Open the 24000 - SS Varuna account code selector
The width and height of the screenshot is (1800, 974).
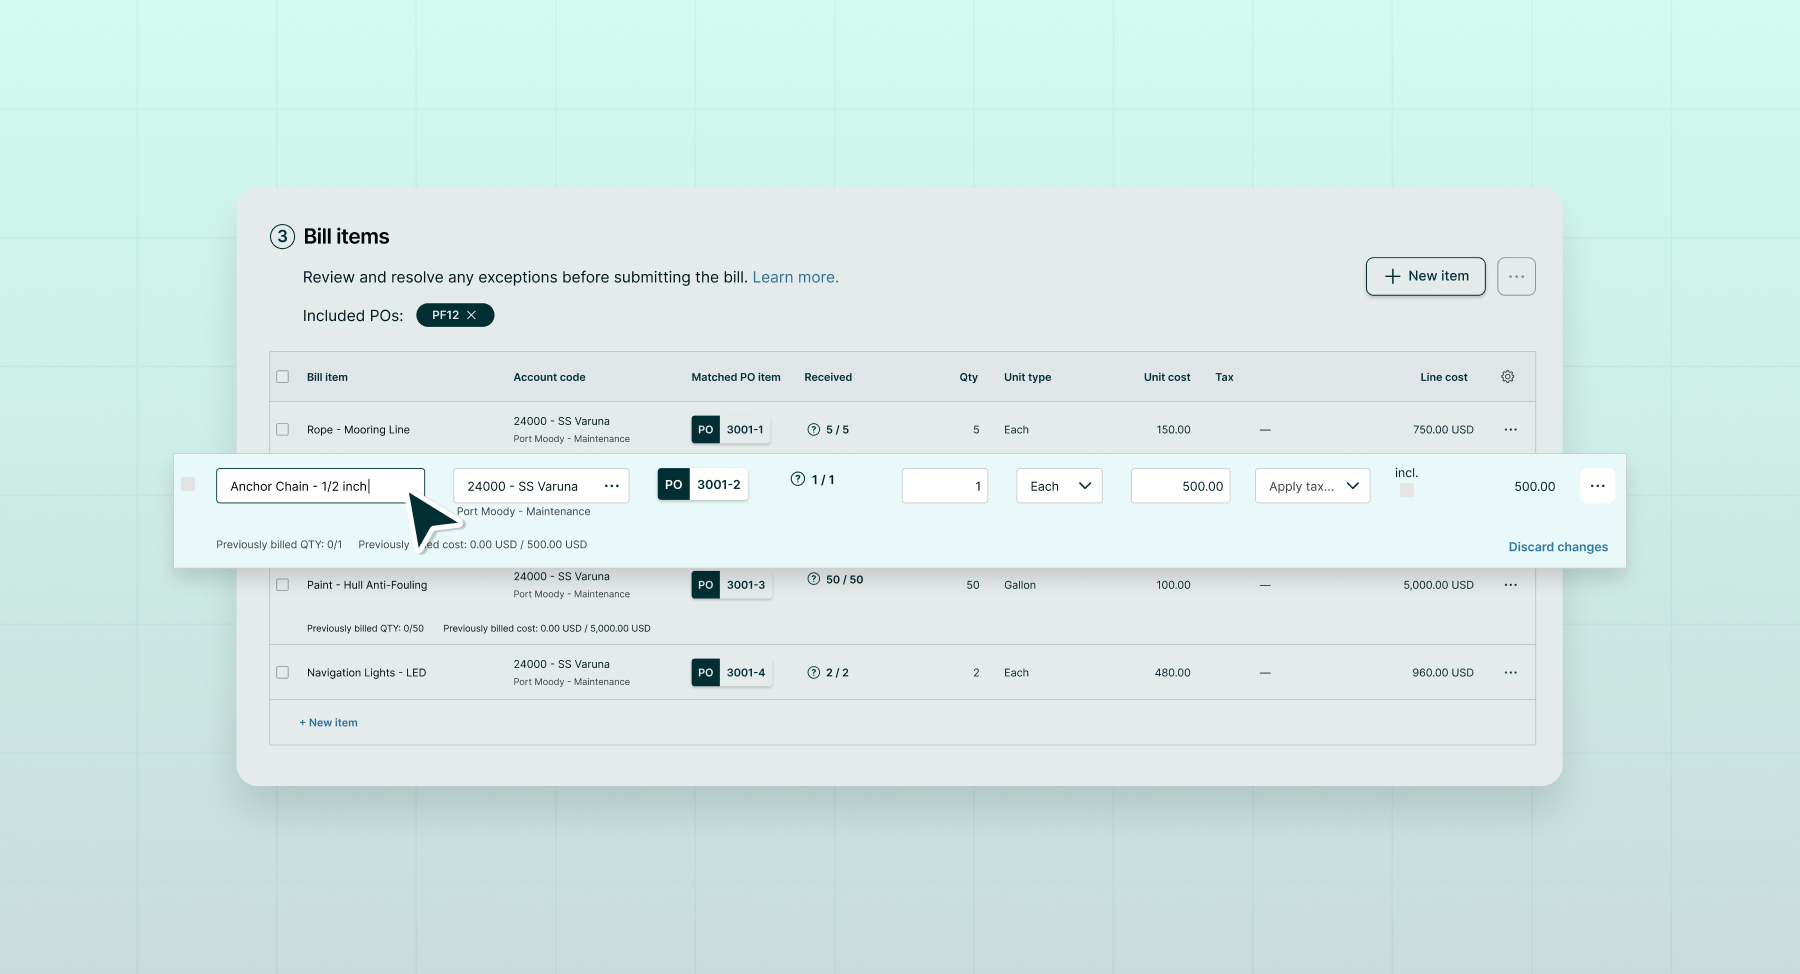pos(523,486)
